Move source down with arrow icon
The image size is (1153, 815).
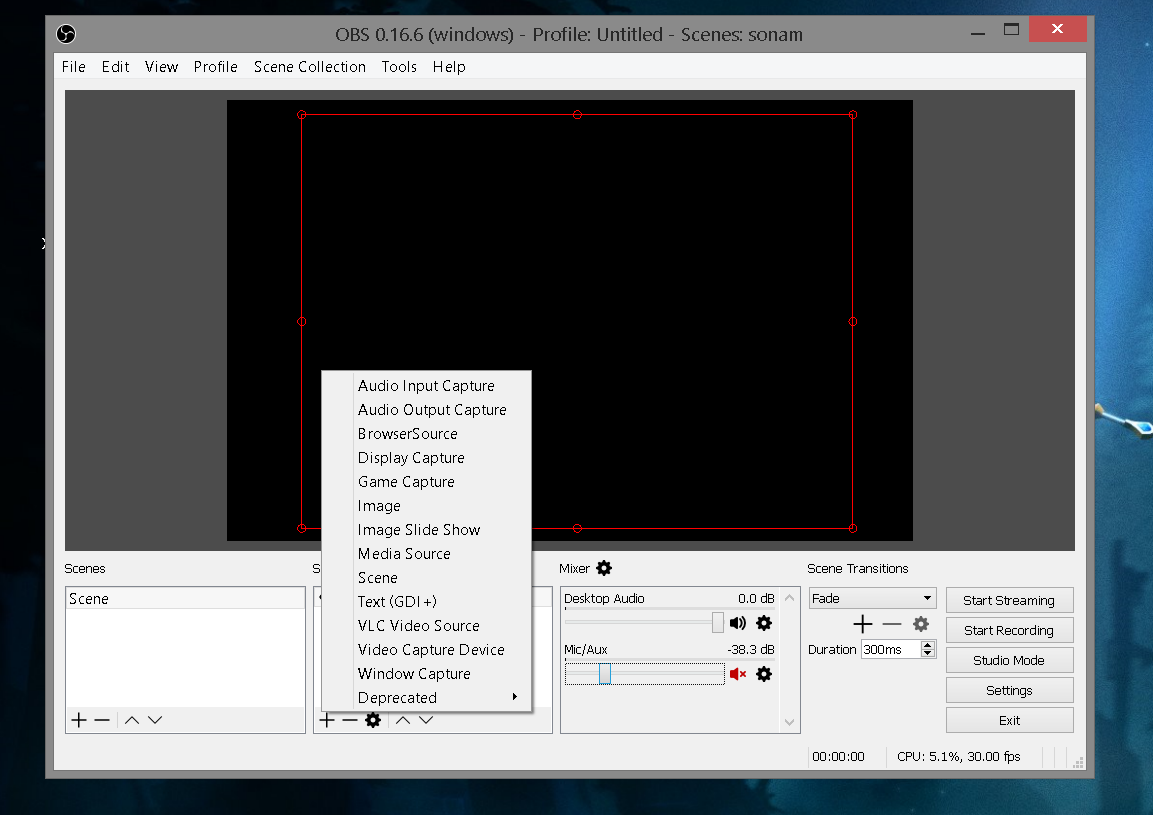coord(426,720)
